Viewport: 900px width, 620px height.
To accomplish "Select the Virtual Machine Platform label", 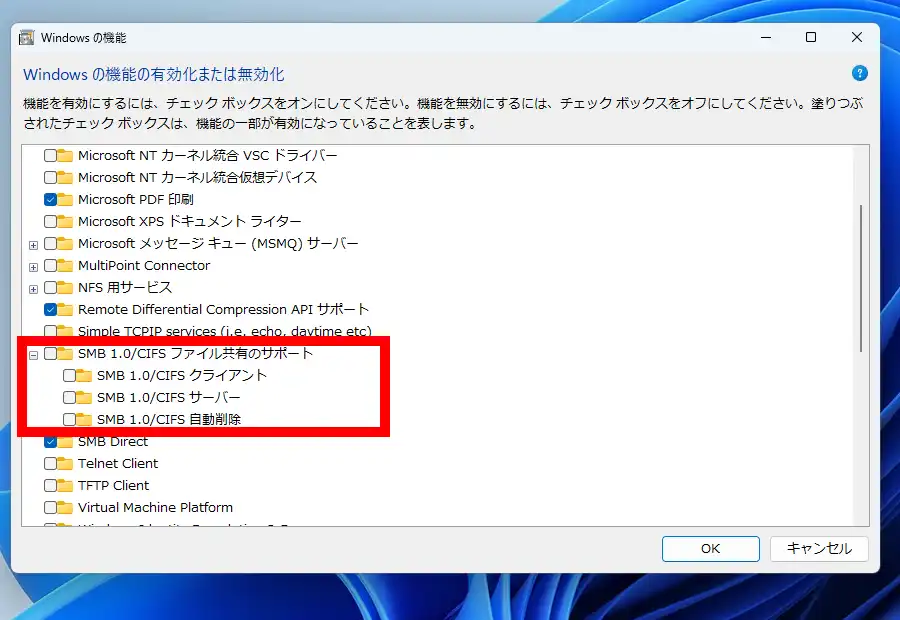I will (x=156, y=507).
